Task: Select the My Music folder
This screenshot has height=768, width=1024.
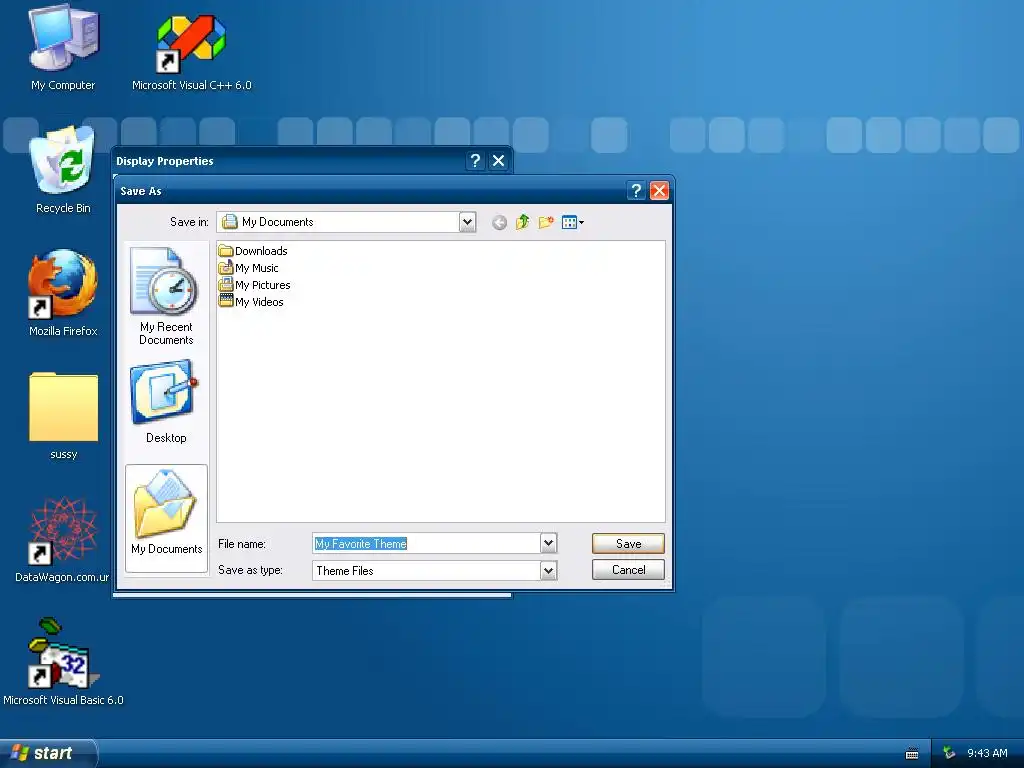Action: [x=249, y=268]
